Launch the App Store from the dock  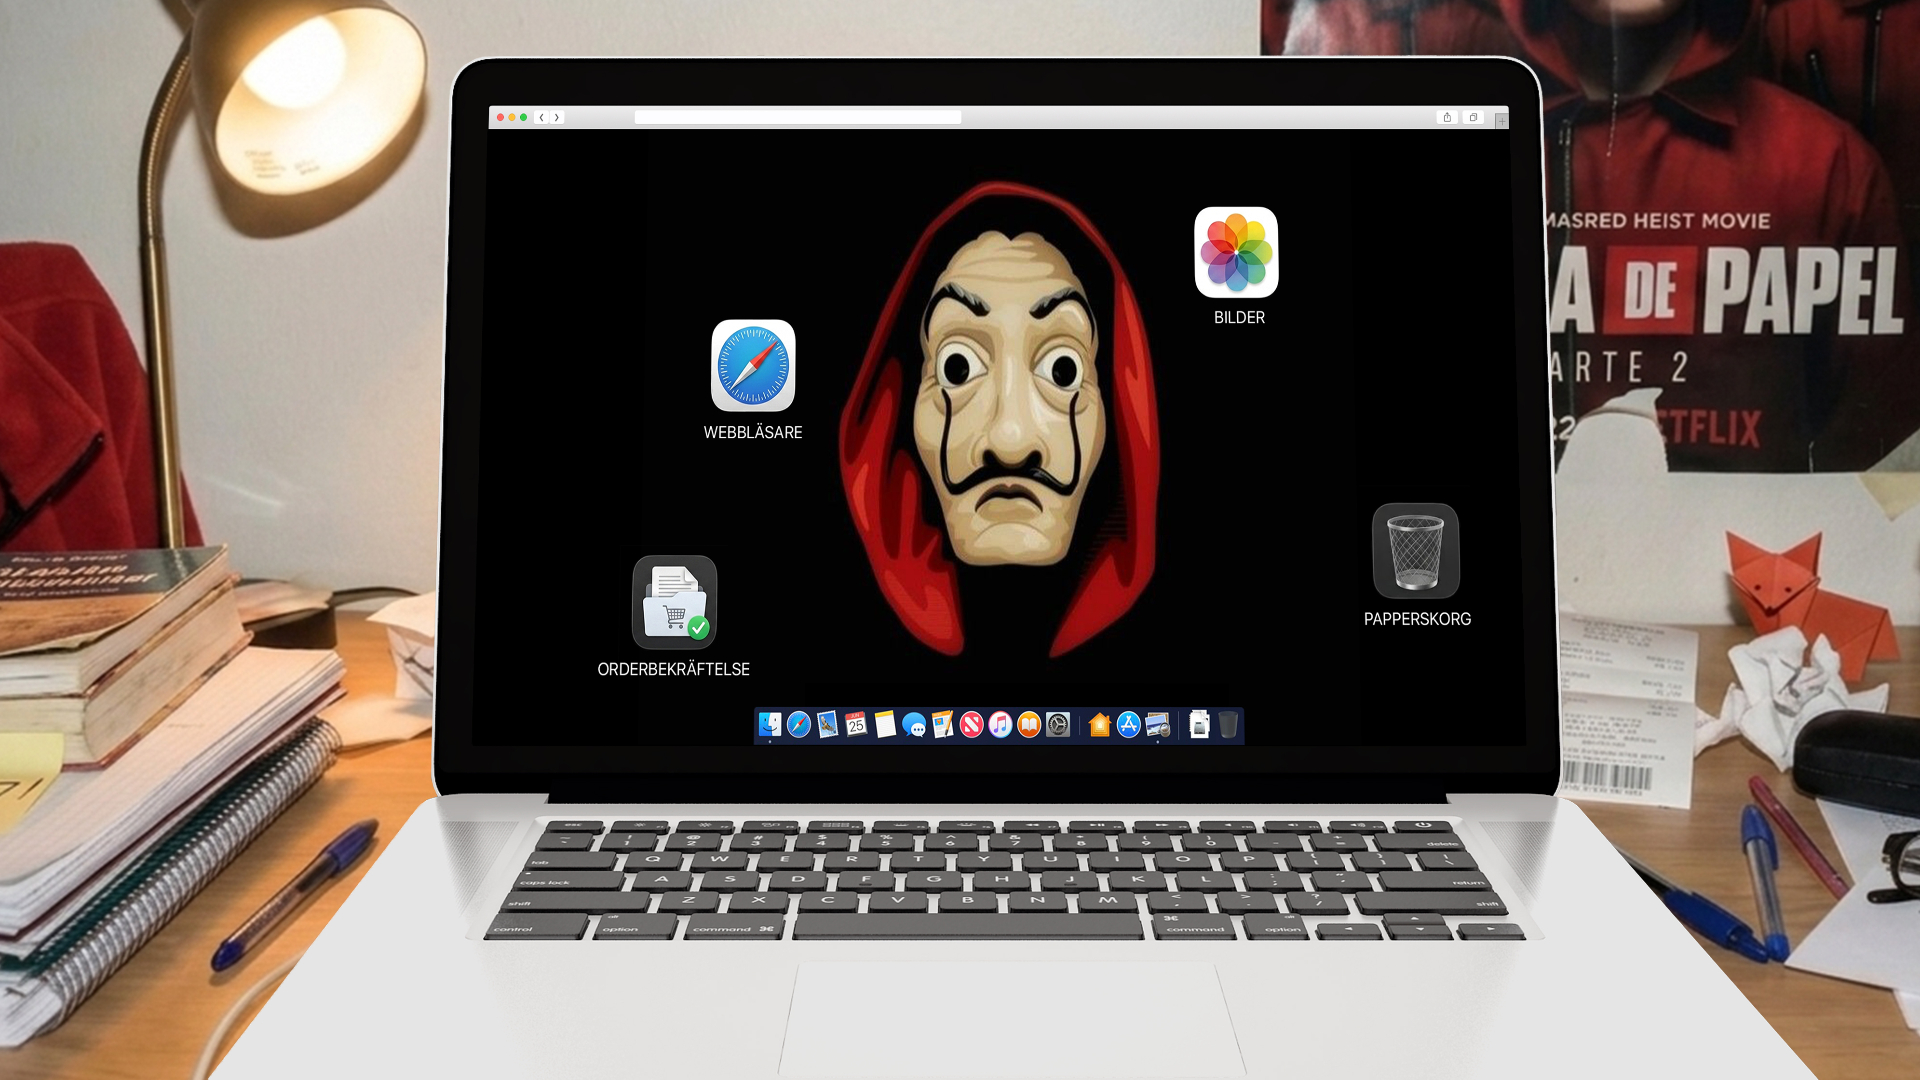click(x=1129, y=725)
